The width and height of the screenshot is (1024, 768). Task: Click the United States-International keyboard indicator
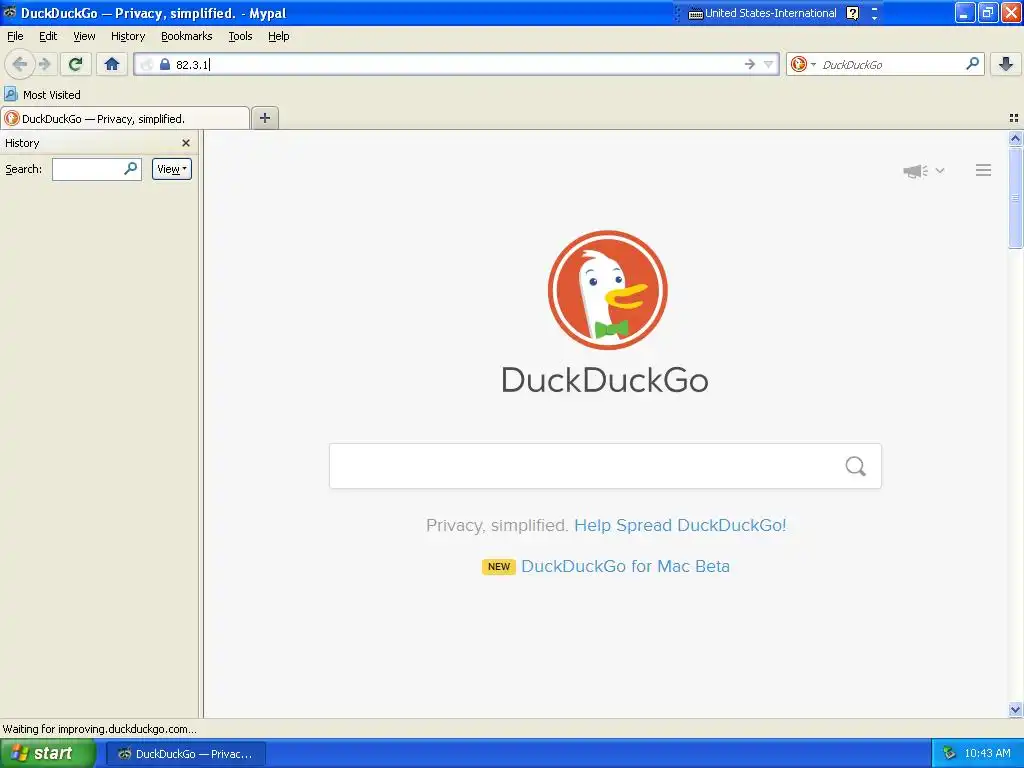(x=763, y=13)
